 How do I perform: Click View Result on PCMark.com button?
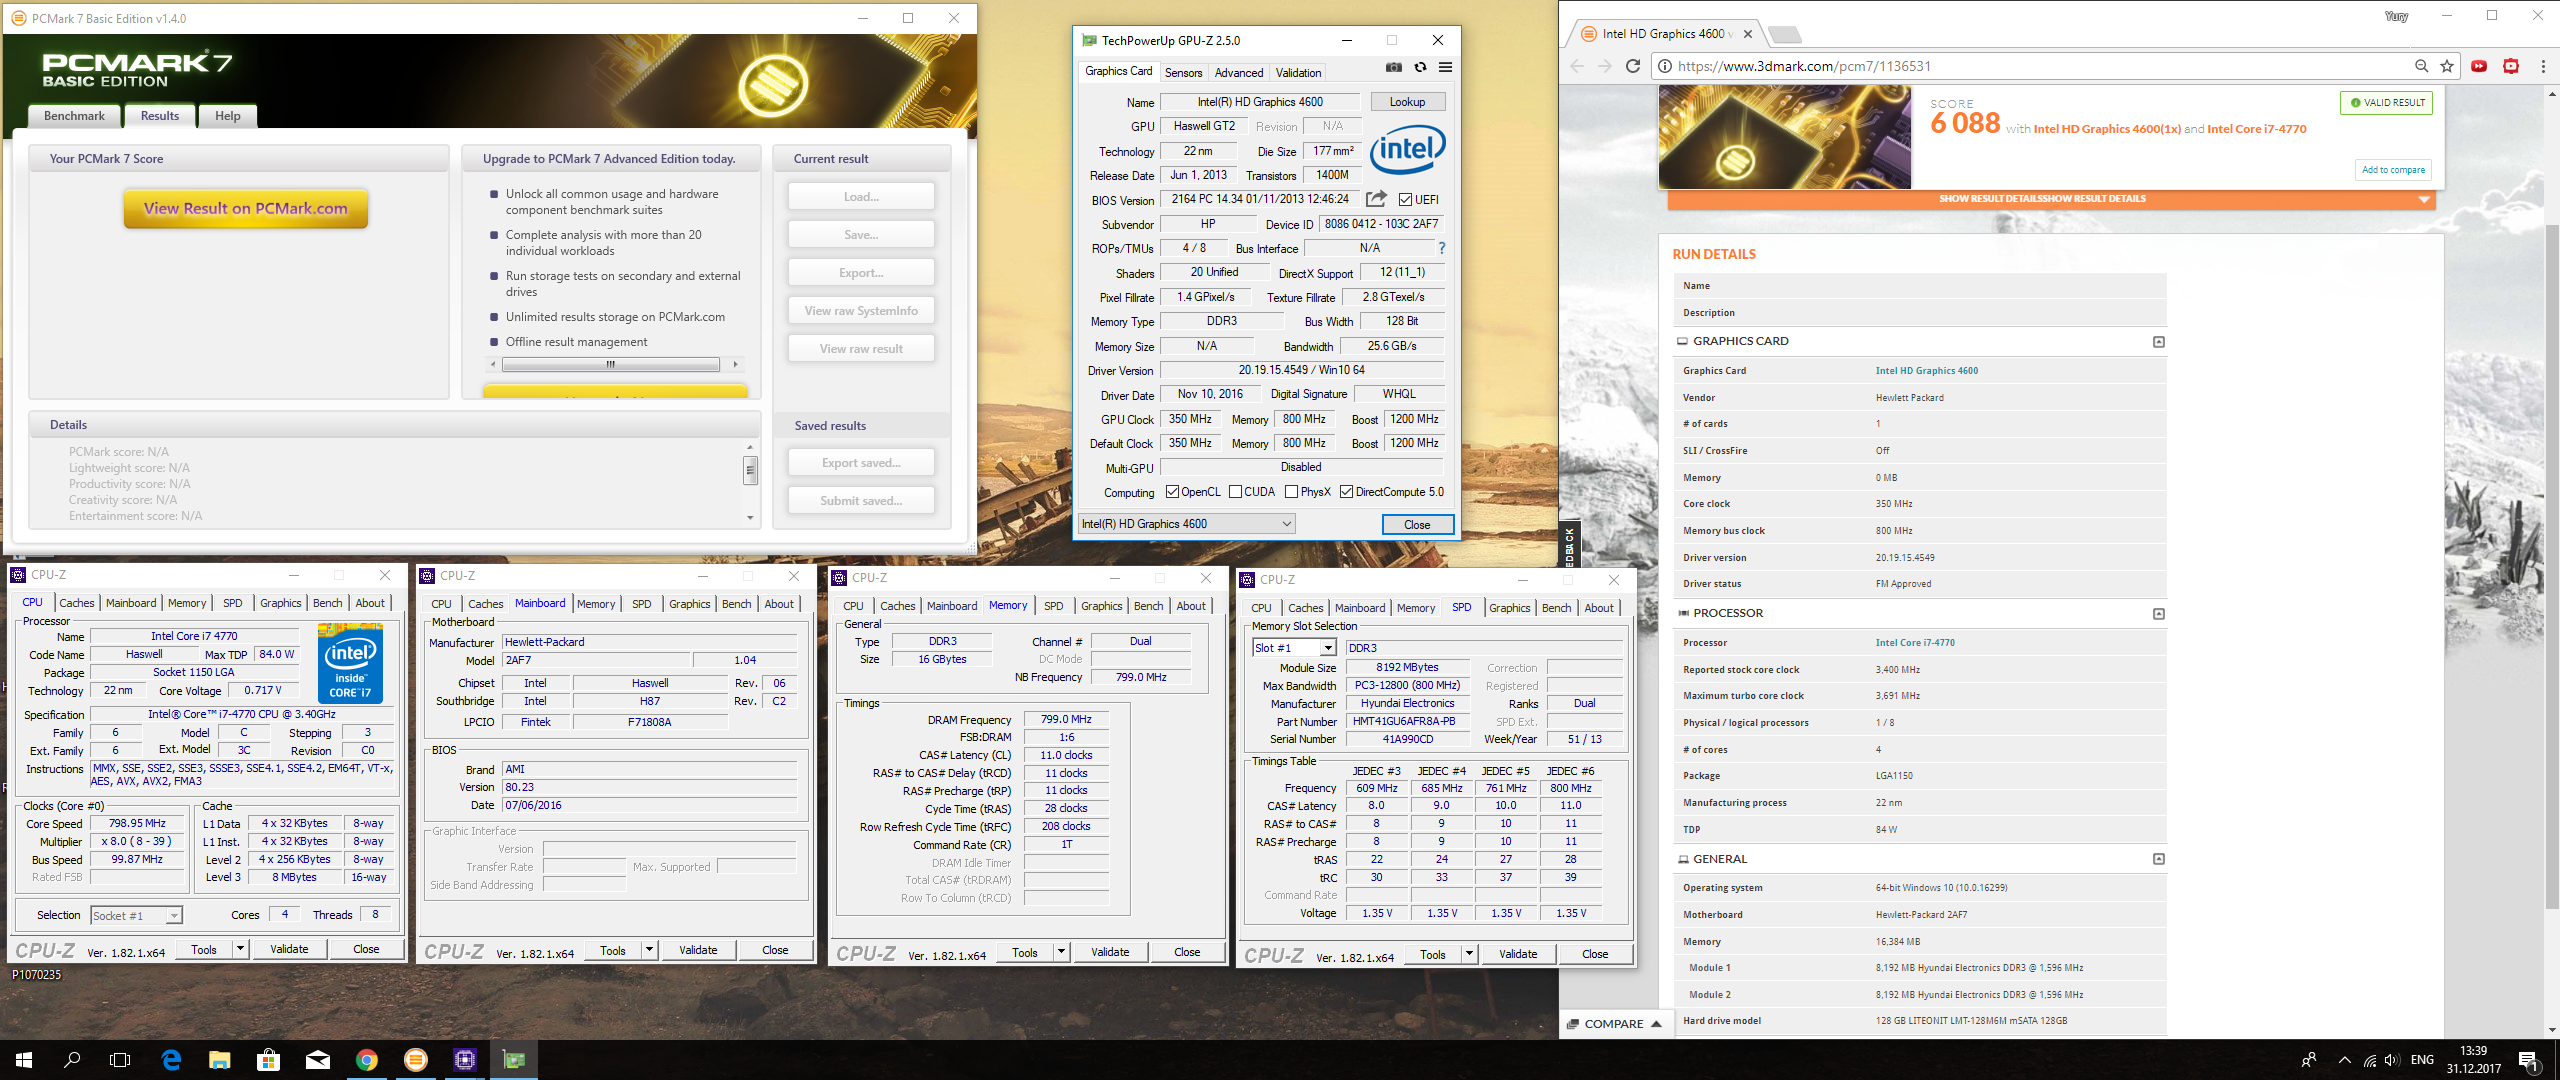[246, 209]
